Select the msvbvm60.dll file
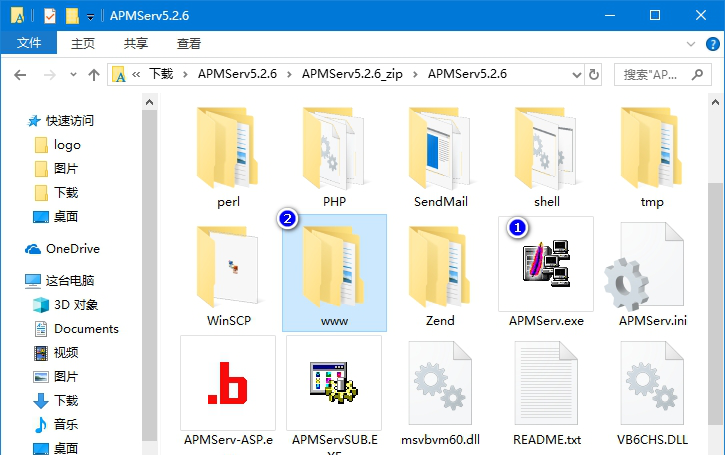Viewport: 725px width, 473px height. (440, 393)
